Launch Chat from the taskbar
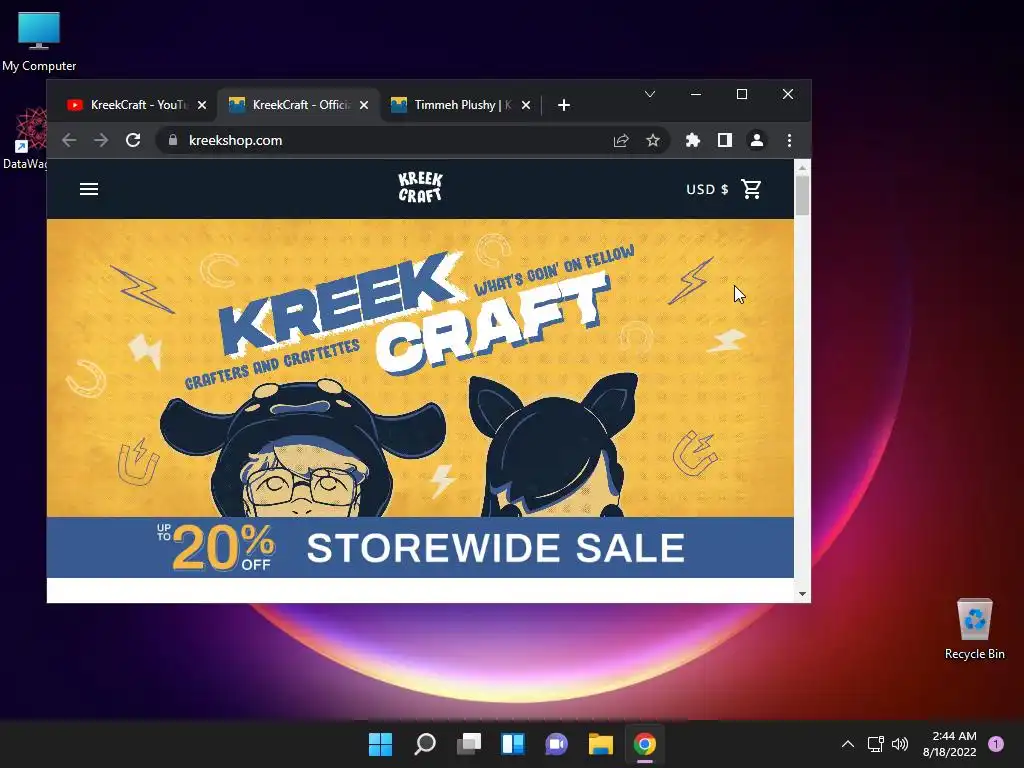Viewport: 1024px width, 768px height. [x=556, y=744]
